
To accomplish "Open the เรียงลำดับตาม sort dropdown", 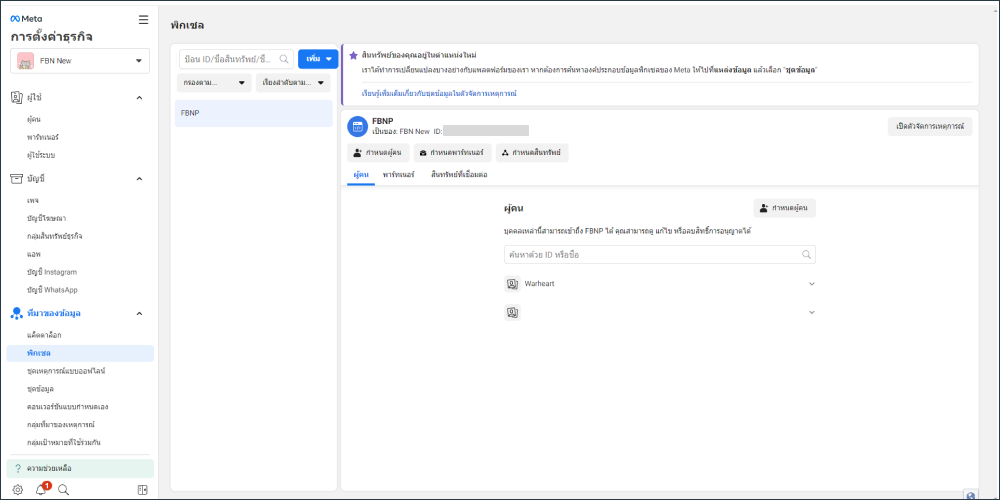I will (293, 83).
